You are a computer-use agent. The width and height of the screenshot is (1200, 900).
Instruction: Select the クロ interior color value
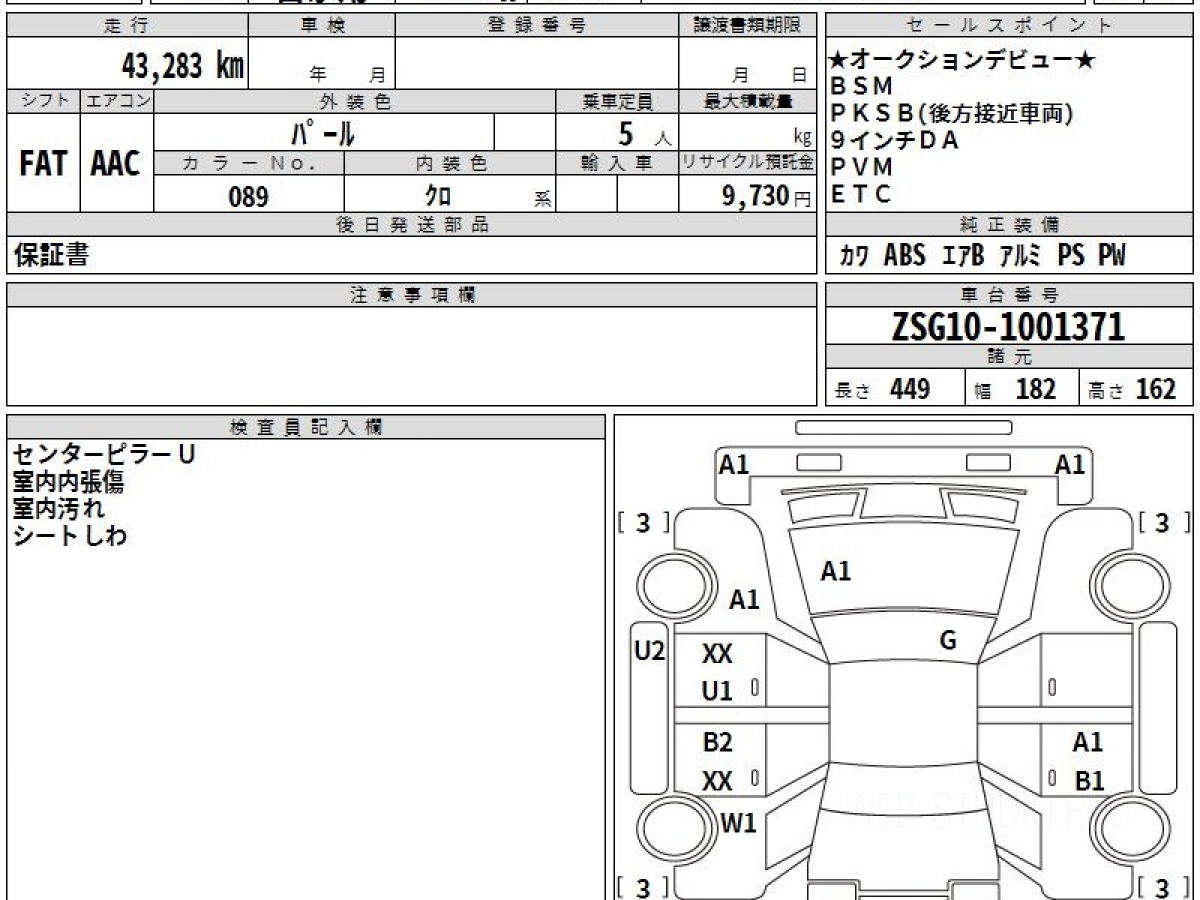pos(437,197)
